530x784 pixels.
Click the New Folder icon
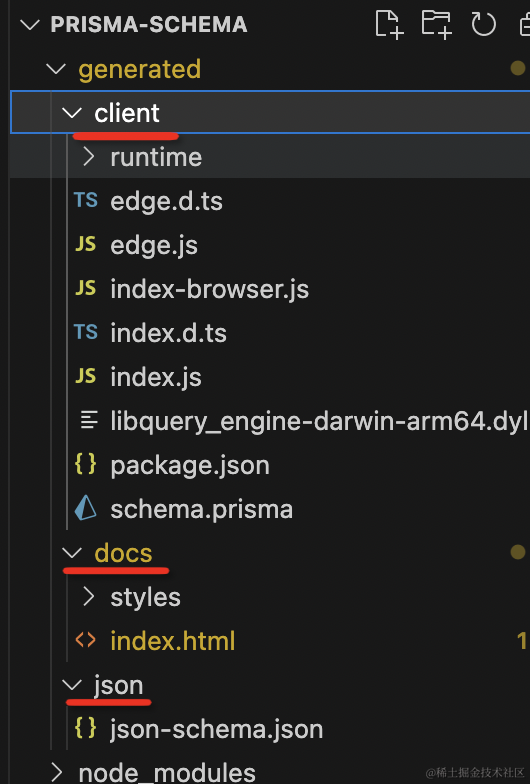(x=436, y=24)
